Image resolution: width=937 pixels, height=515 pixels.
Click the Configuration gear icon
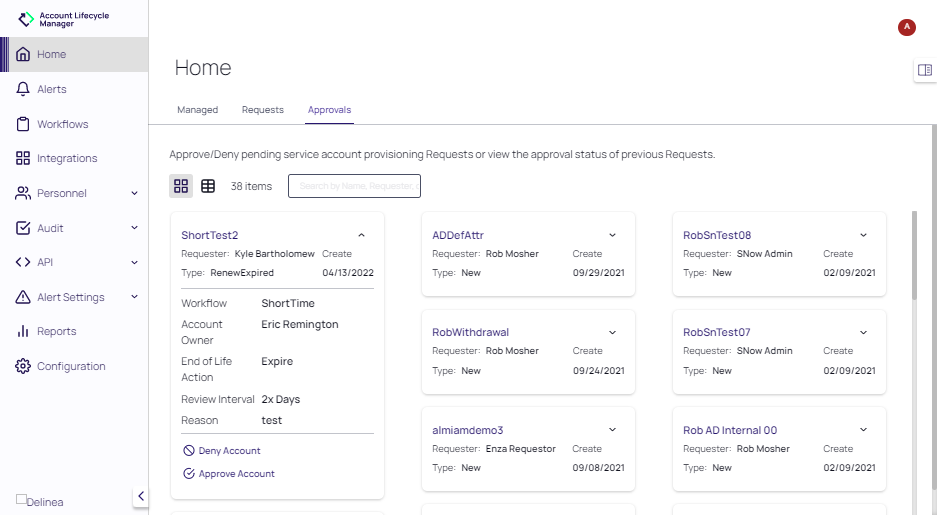(x=23, y=366)
